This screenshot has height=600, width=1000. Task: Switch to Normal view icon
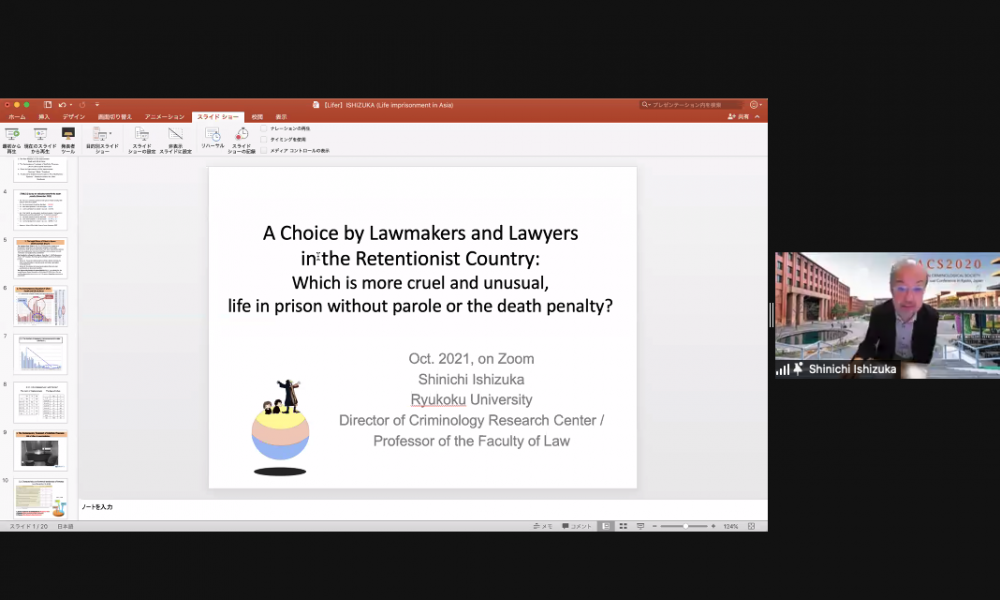606,526
